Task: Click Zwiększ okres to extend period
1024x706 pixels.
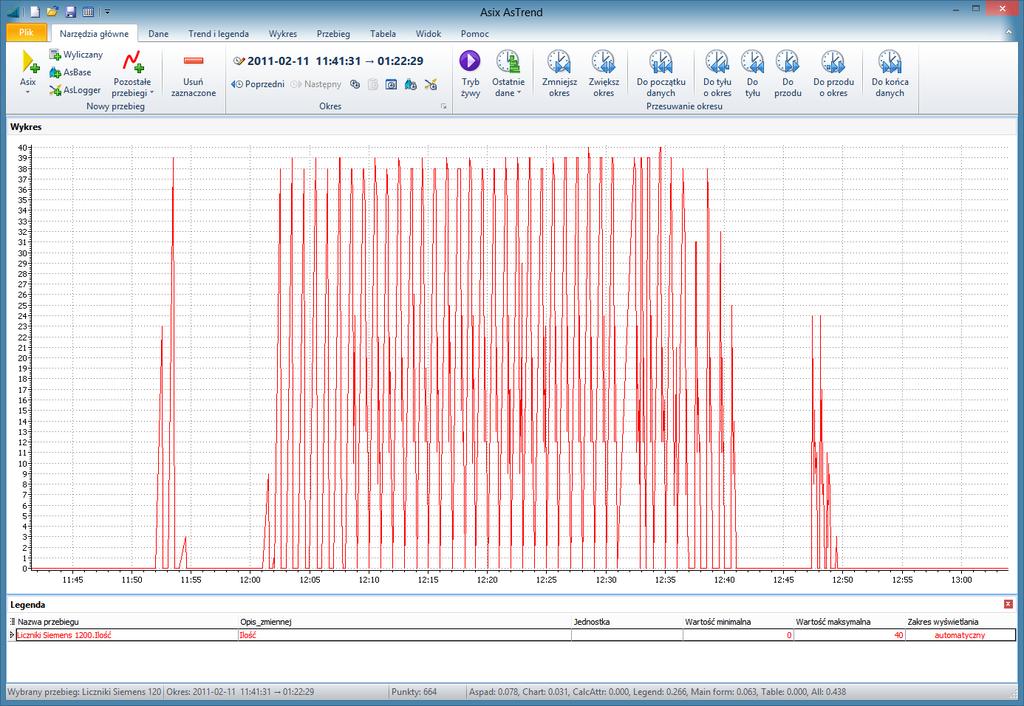Action: coord(603,73)
